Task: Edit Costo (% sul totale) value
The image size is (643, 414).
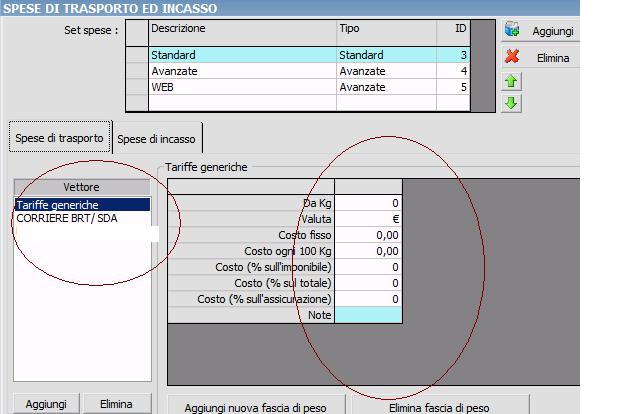Action: 368,283
